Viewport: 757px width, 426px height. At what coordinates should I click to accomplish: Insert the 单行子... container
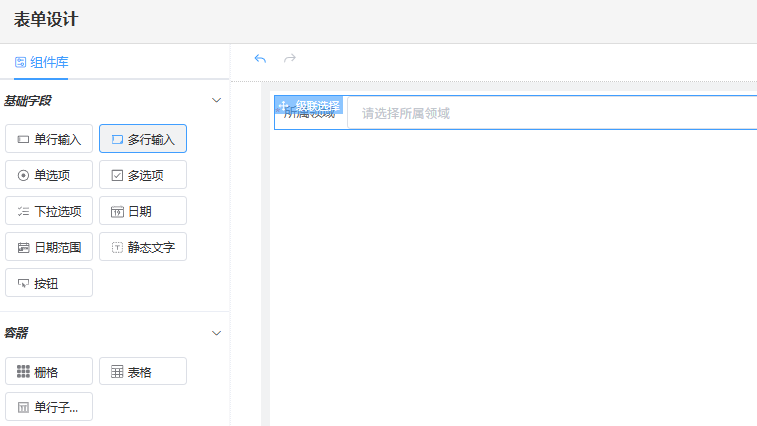tap(49, 407)
